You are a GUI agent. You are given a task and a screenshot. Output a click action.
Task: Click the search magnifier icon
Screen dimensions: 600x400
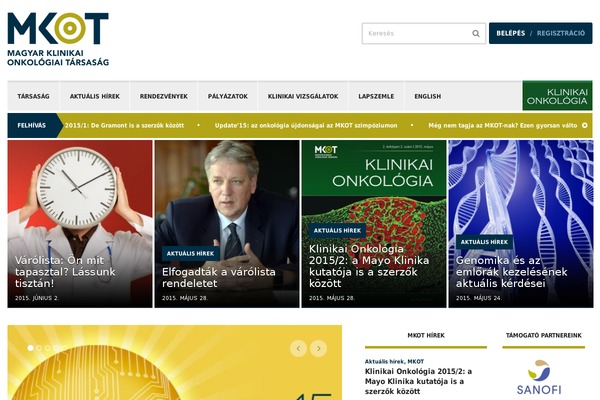(476, 33)
